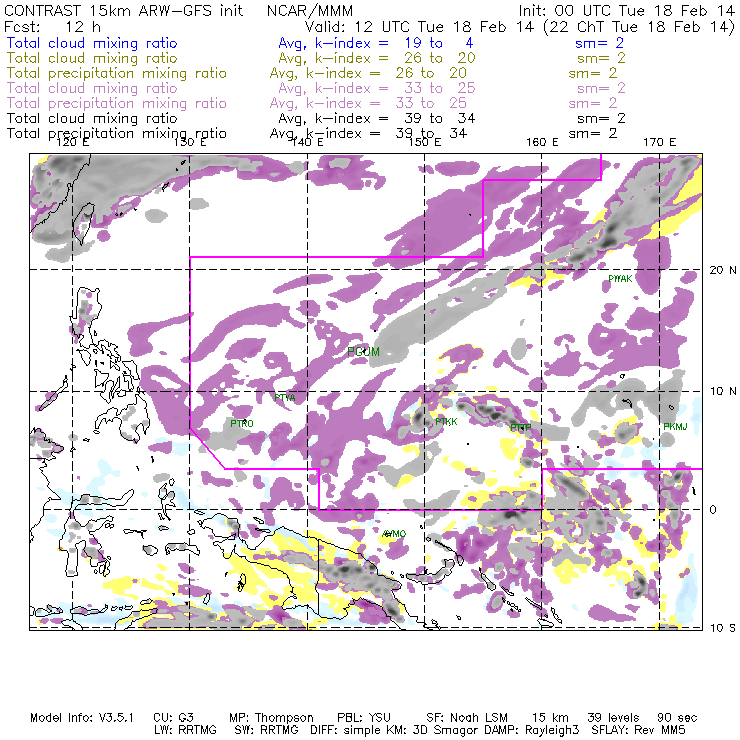Click the 'Valid: 12 UTC Tue 18 Feb 14' text
Screen dimensions: 740x740
419,26
